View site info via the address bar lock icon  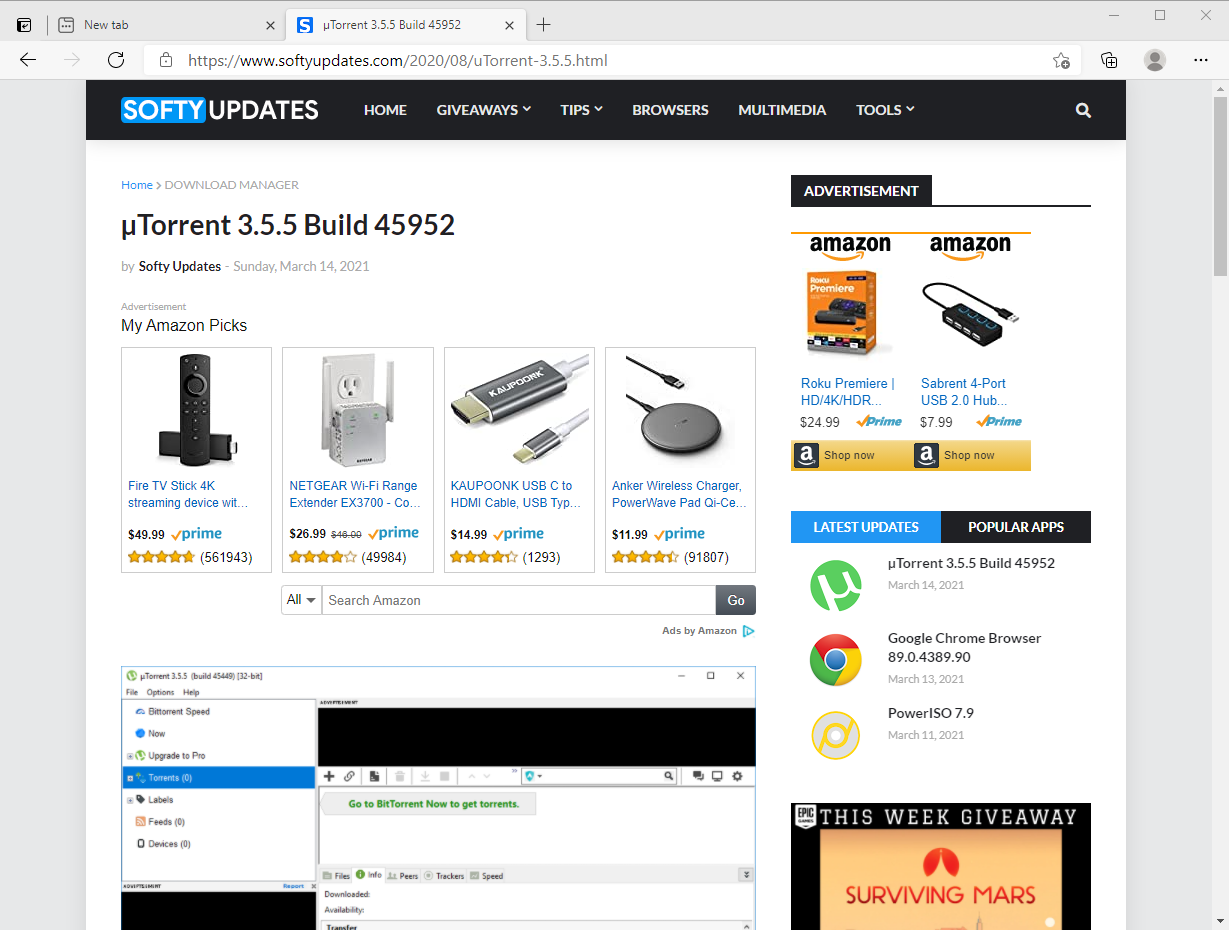pyautogui.click(x=167, y=60)
